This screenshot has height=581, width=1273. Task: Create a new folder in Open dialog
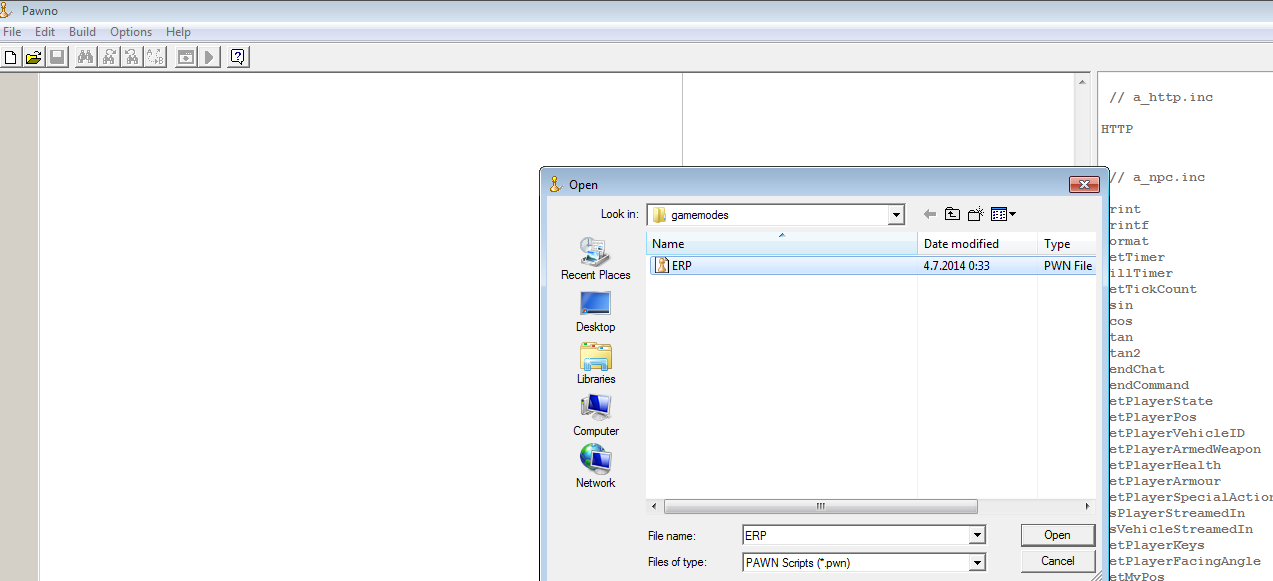tap(976, 214)
